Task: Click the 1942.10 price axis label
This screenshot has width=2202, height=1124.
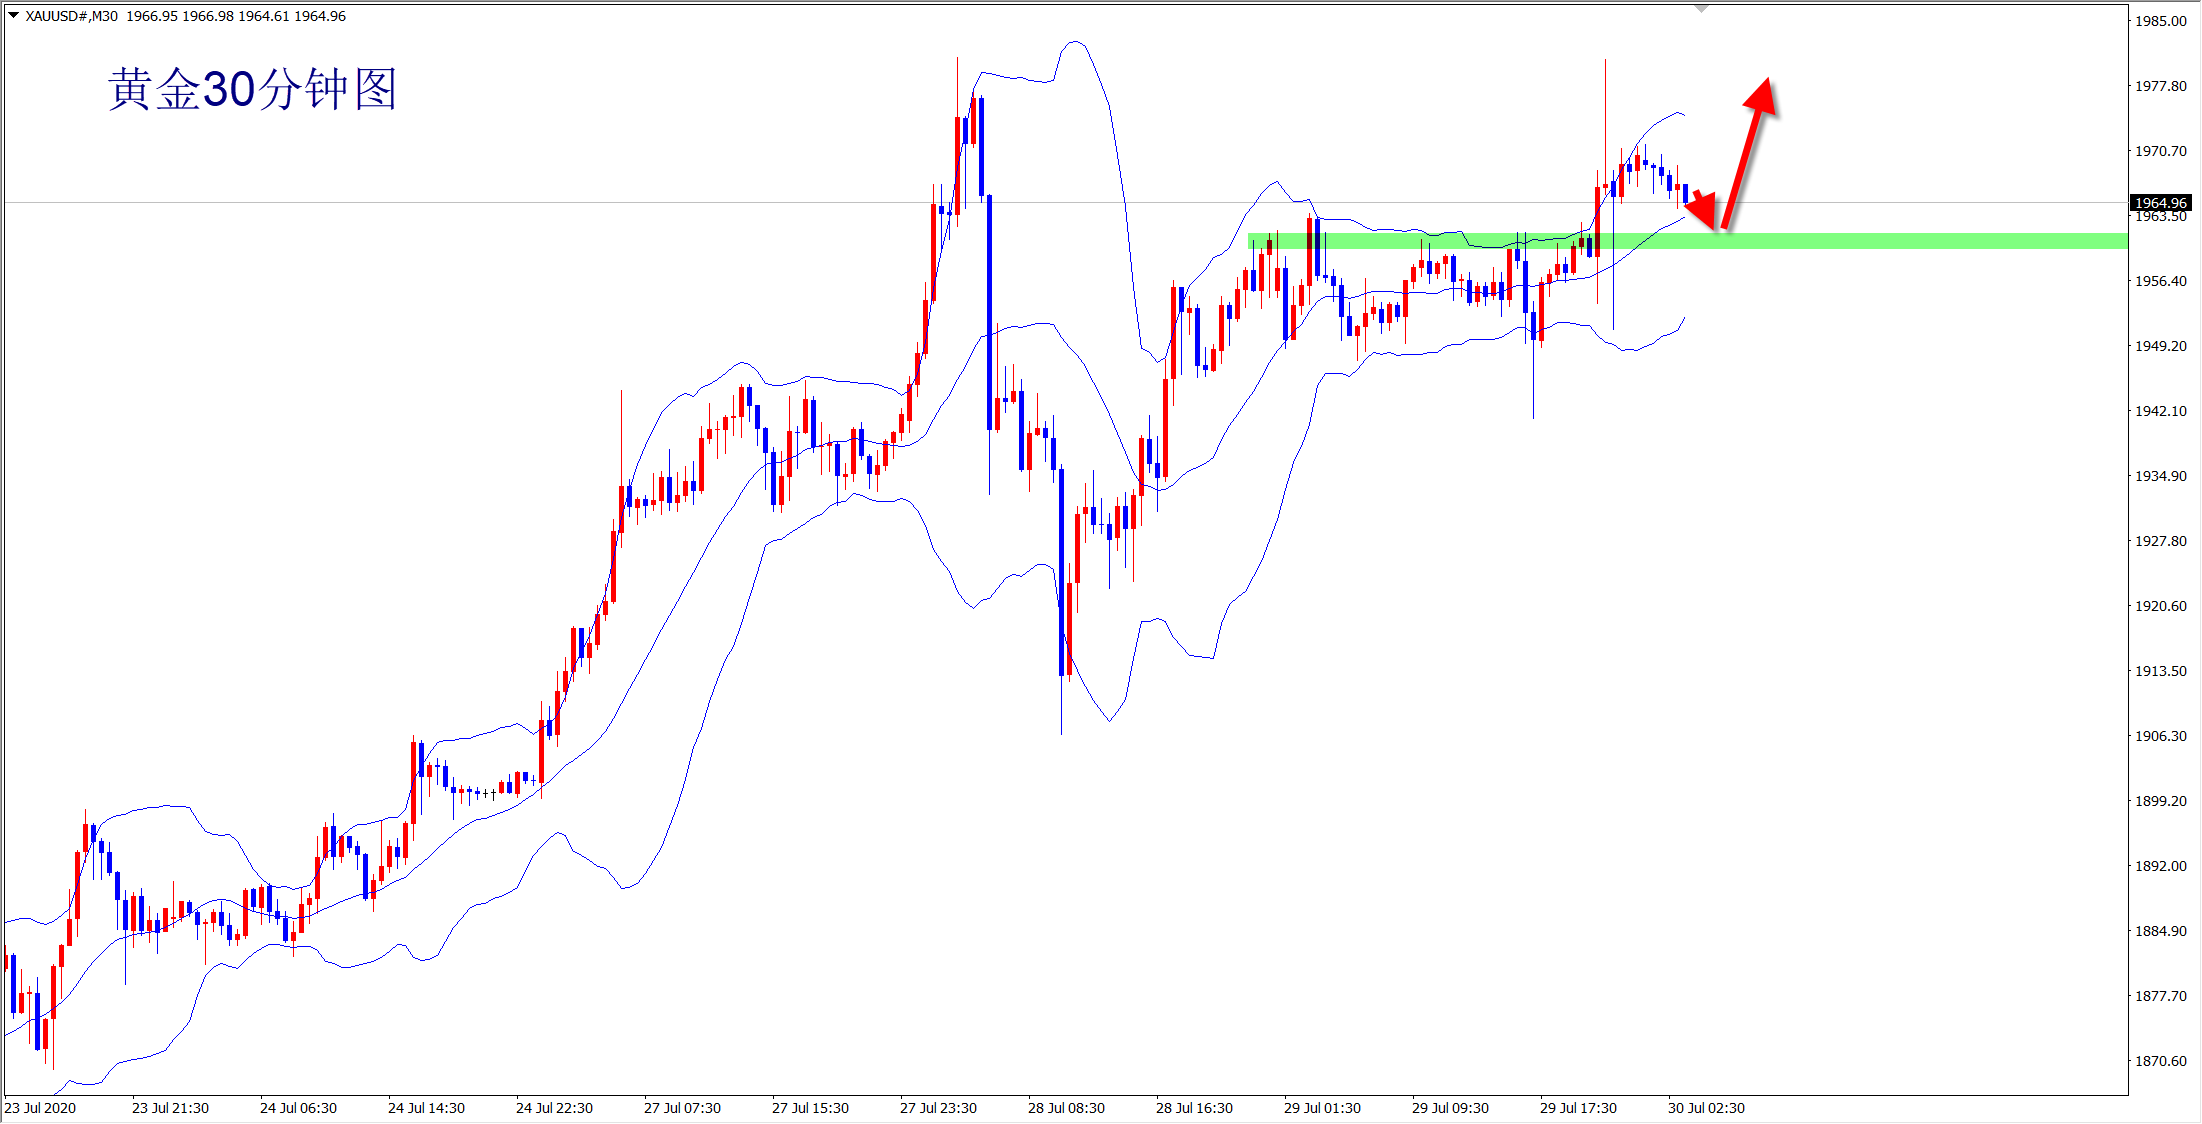Action: tap(2161, 411)
